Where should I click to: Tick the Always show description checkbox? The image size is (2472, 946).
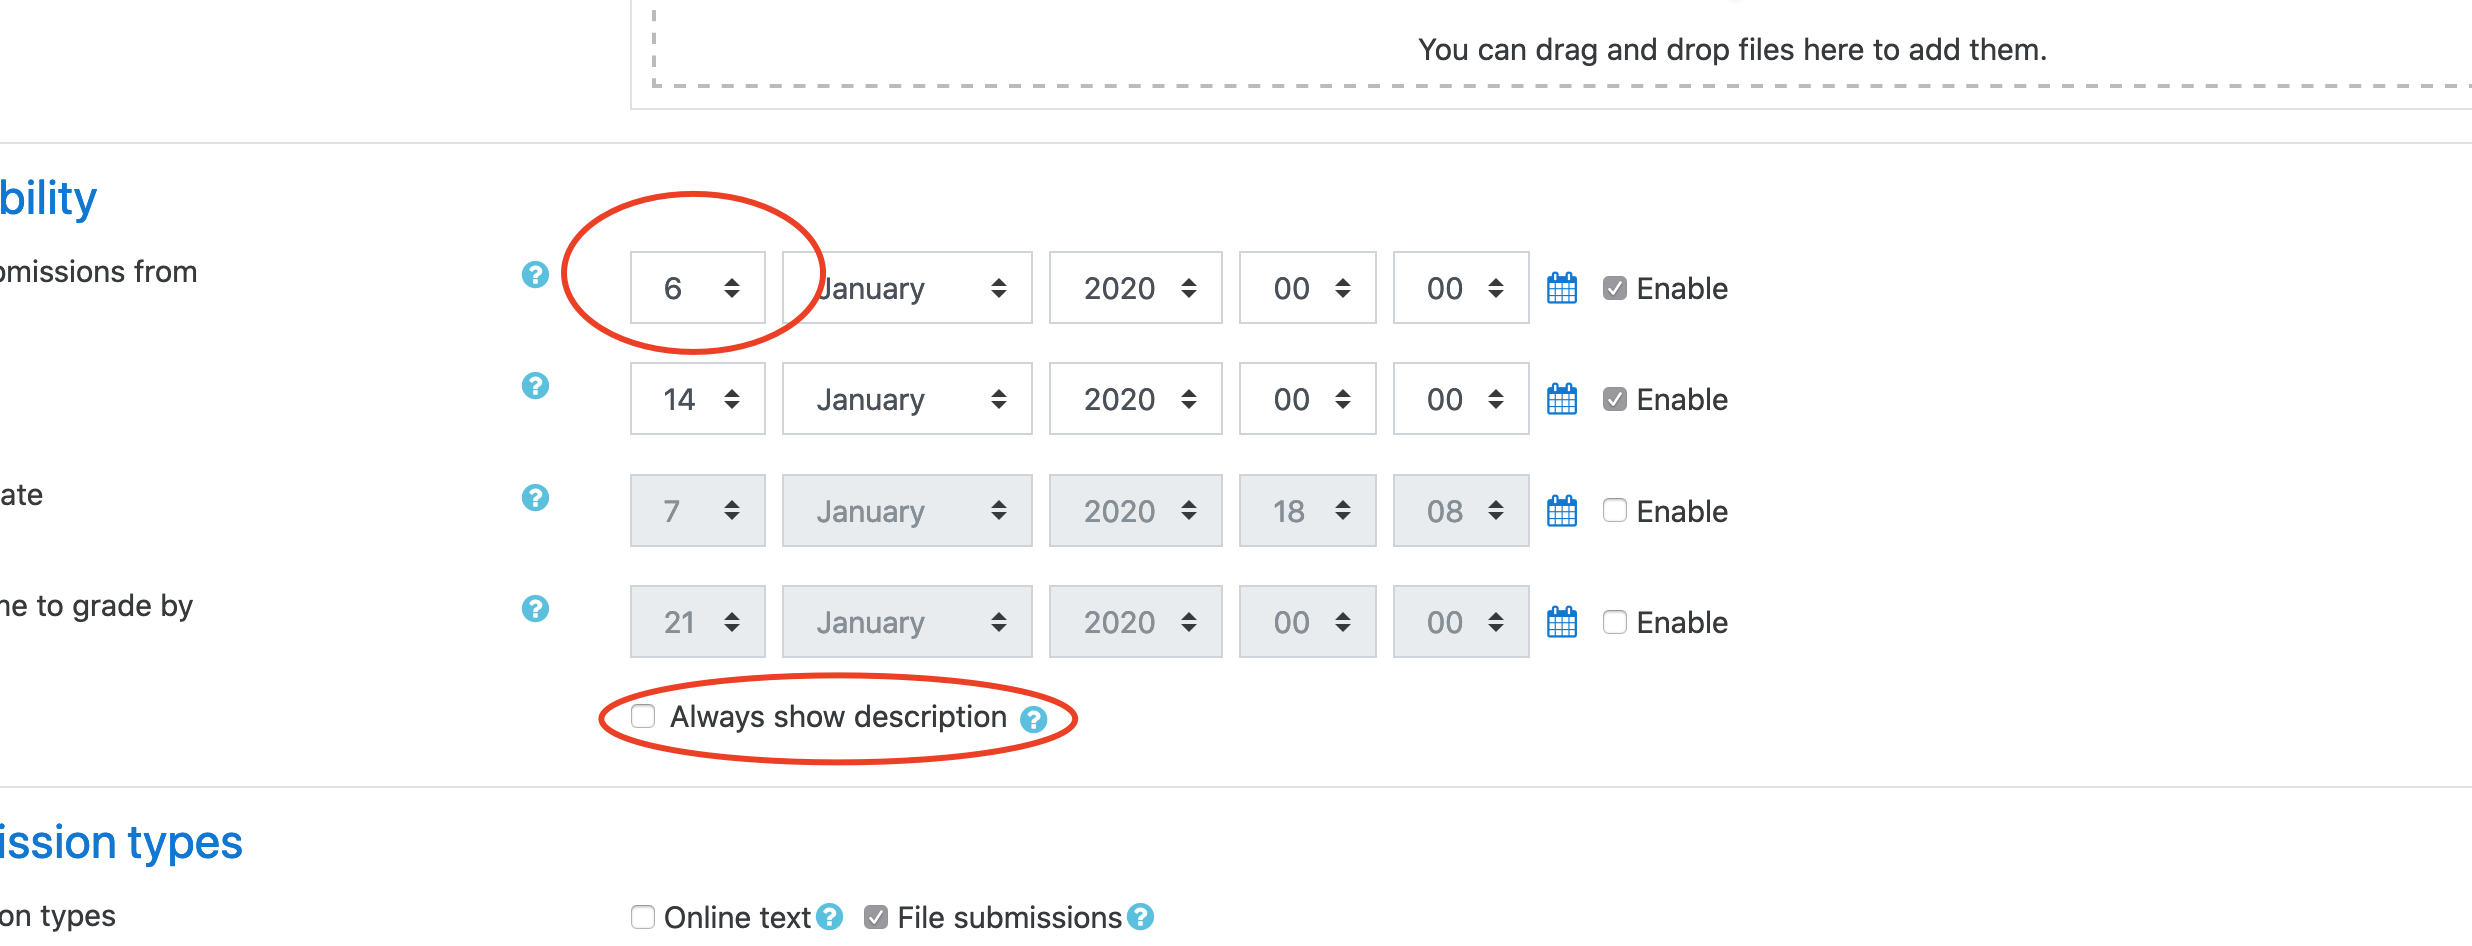(x=643, y=716)
